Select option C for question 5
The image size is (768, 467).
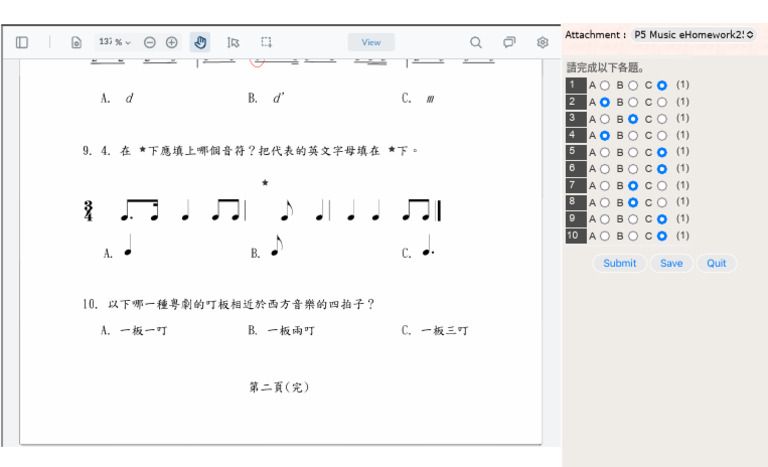[662, 152]
